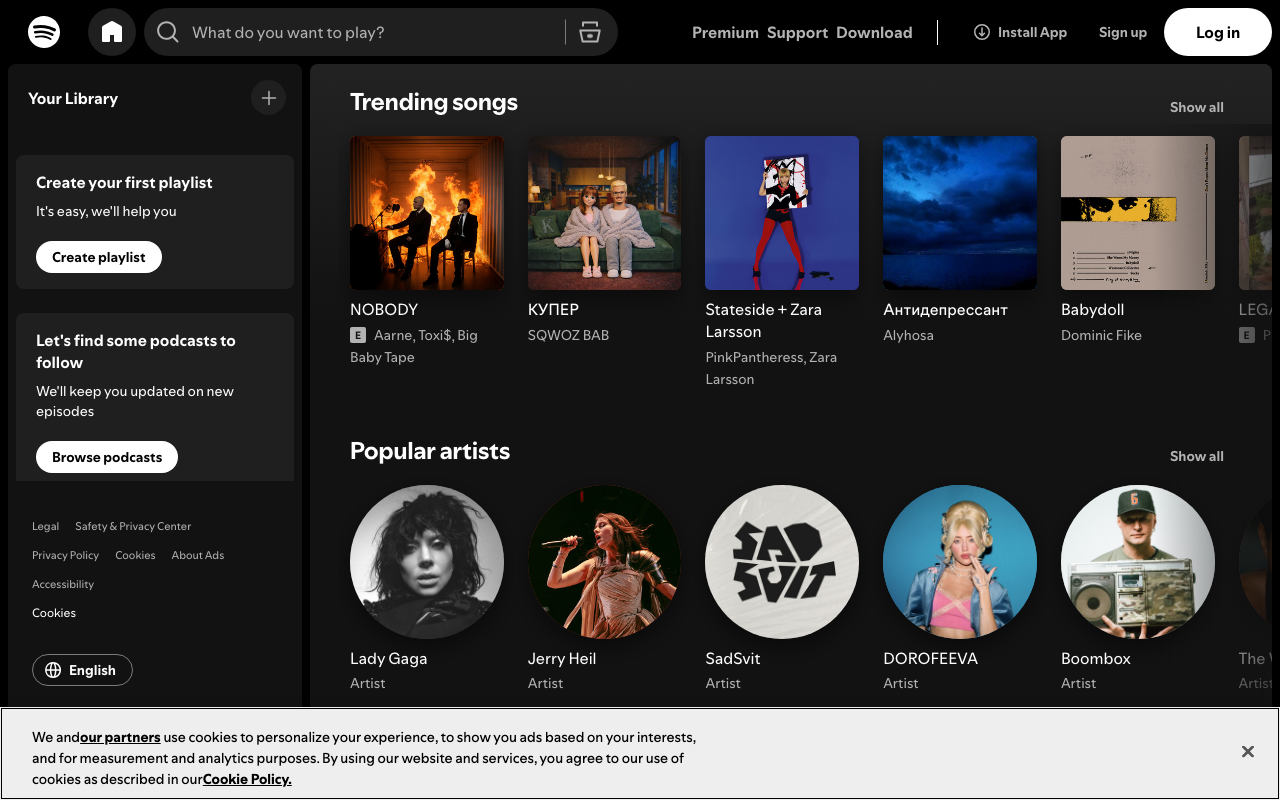Click inside the search input field

[370, 32]
